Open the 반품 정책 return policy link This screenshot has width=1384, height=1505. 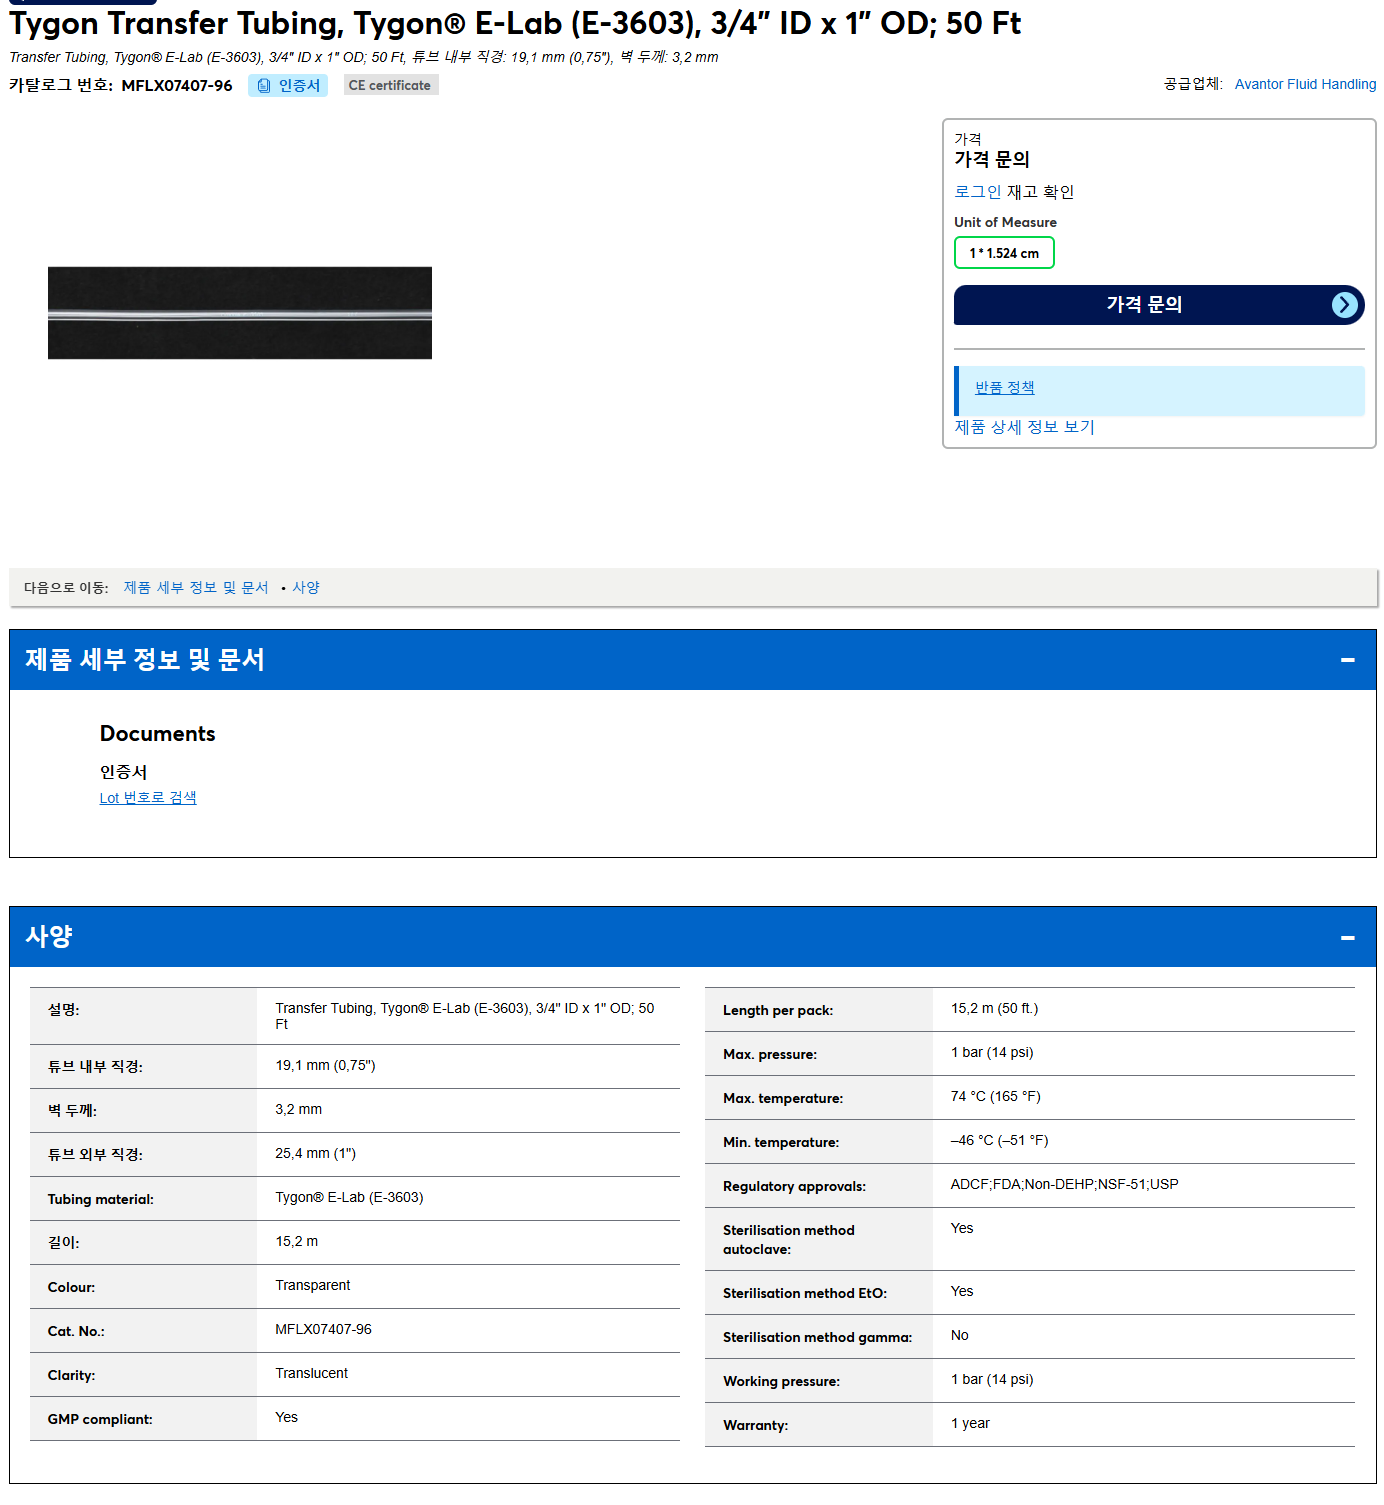1004,388
